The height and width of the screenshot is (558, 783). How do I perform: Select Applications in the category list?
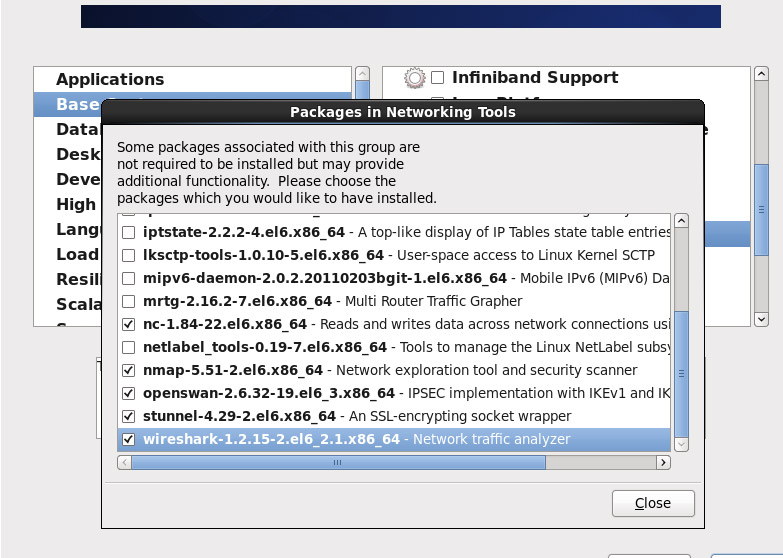[x=110, y=79]
